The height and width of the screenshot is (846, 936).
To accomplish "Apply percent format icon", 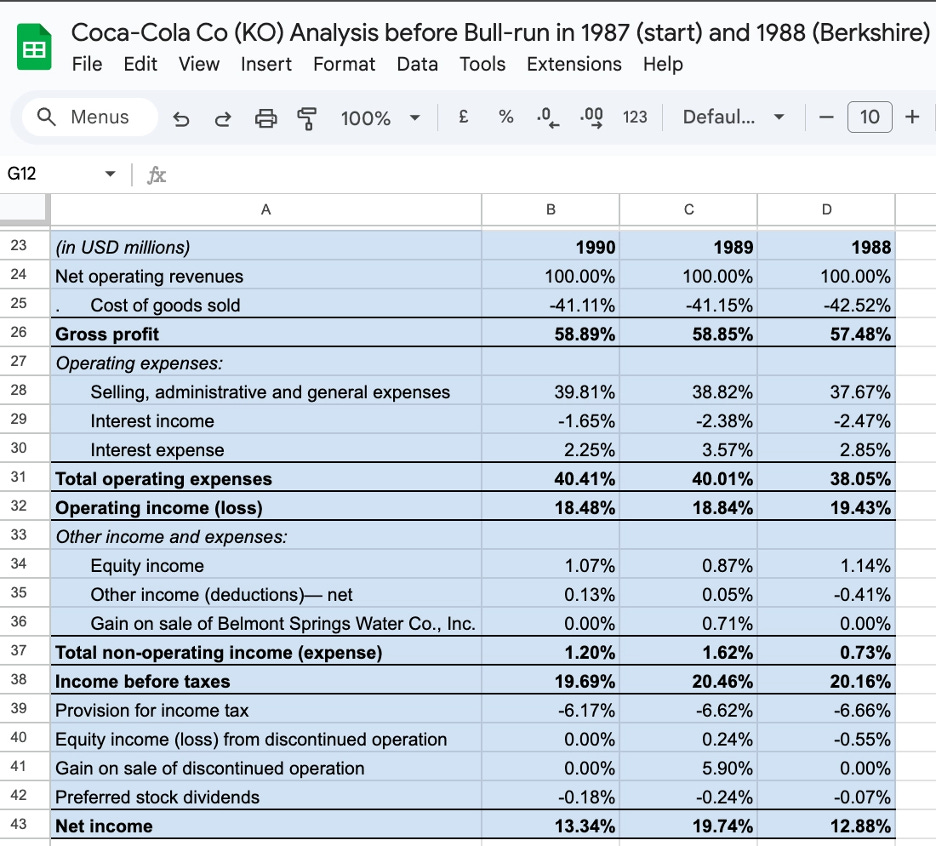I will coord(506,117).
